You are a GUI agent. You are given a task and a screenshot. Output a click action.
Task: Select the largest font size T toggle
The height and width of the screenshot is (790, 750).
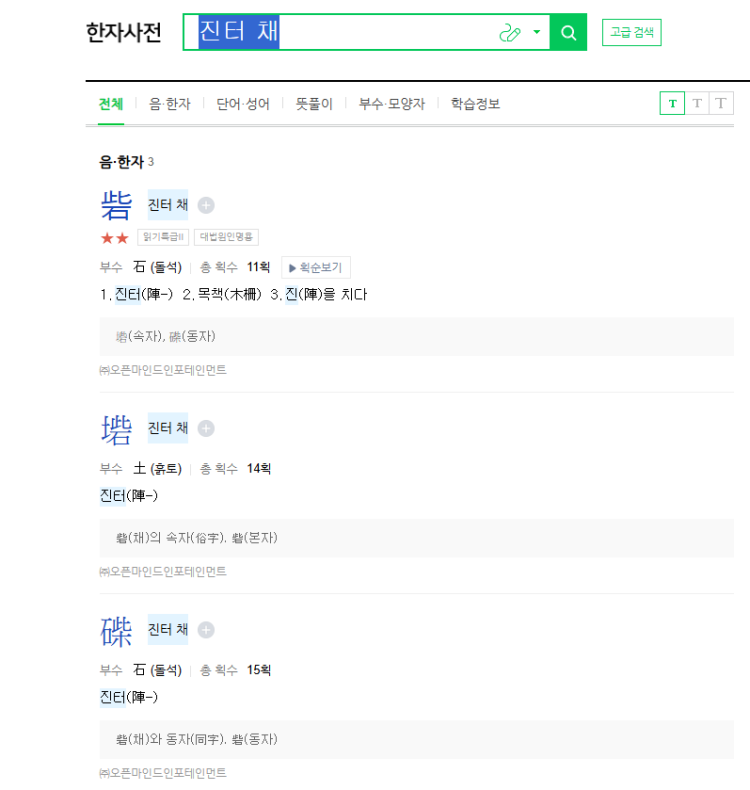pos(721,103)
